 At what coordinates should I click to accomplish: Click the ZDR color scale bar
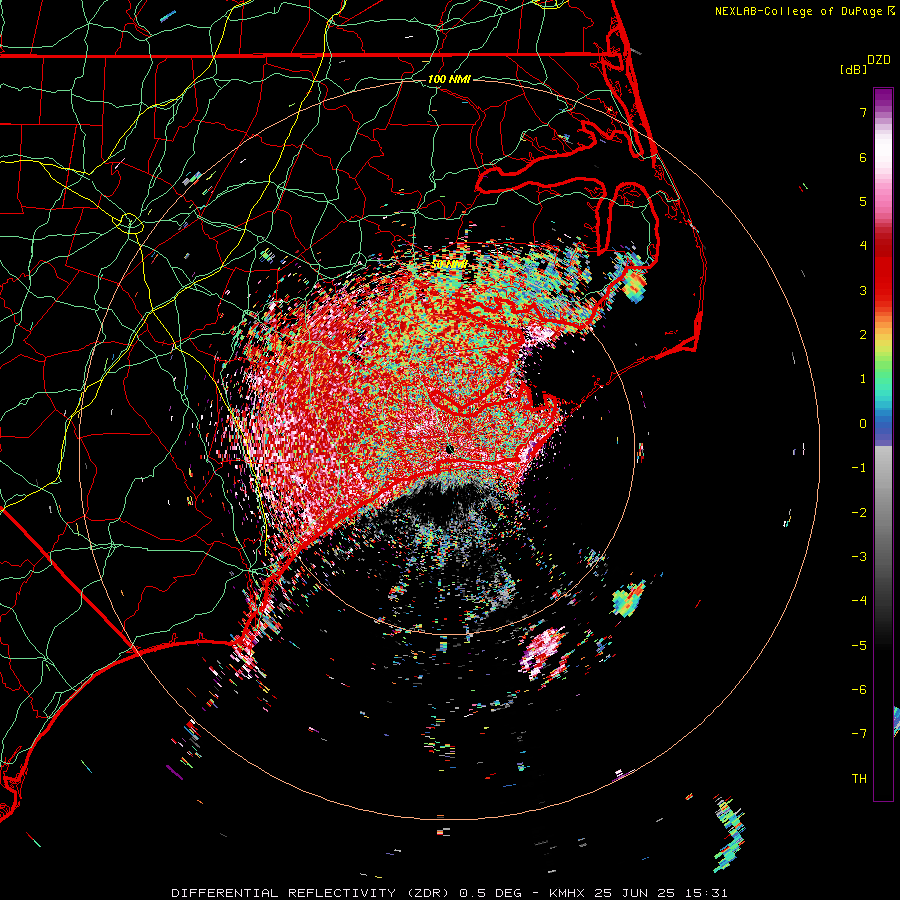pos(883,444)
